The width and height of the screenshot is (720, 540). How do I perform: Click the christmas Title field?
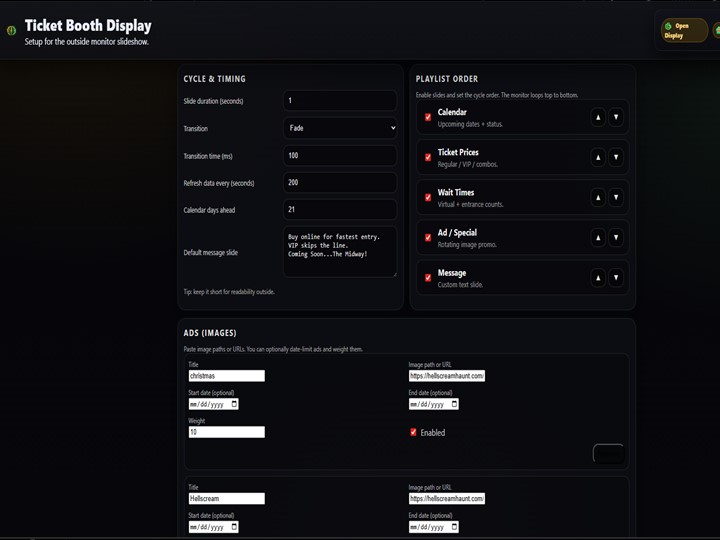227,376
